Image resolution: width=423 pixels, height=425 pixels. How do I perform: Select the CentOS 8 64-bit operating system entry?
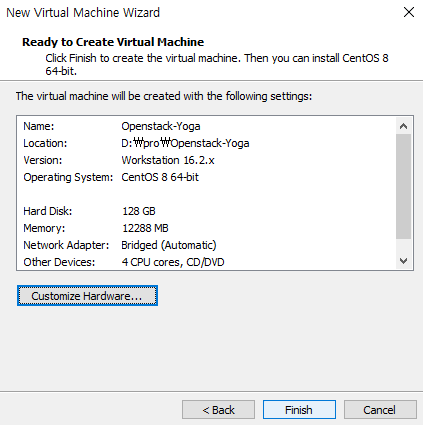[x=160, y=177]
